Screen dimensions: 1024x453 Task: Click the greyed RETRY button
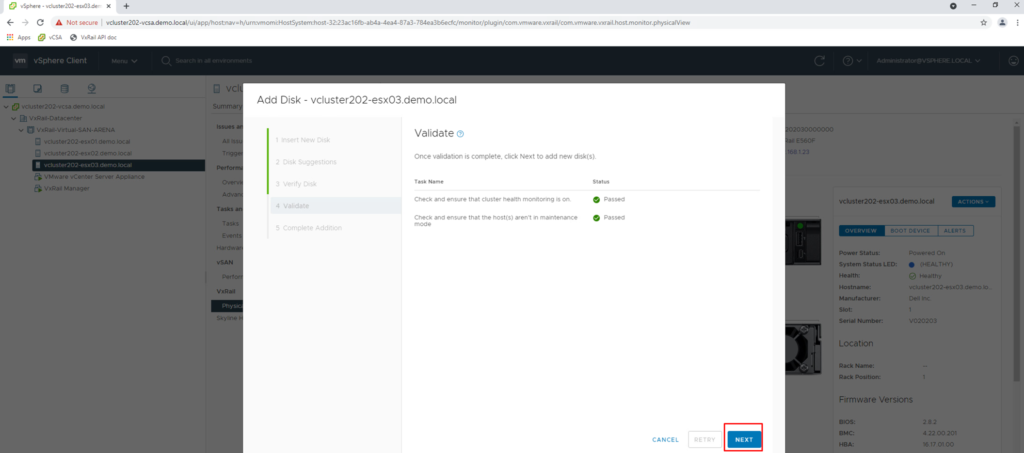click(705, 439)
